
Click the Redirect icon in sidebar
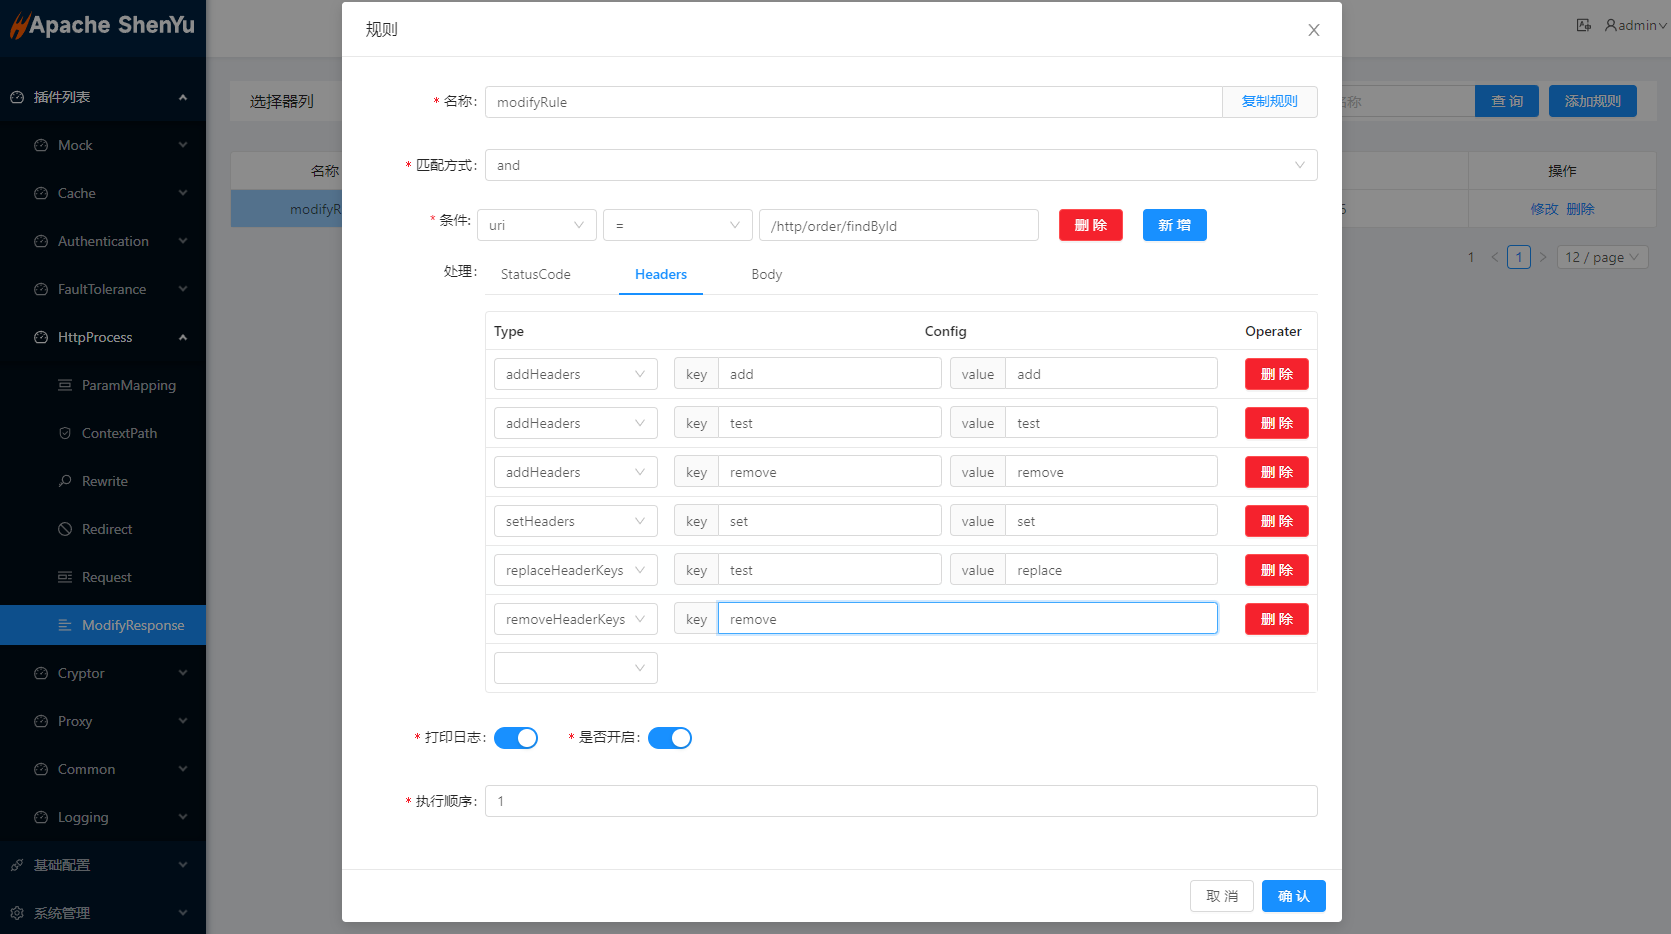(65, 529)
